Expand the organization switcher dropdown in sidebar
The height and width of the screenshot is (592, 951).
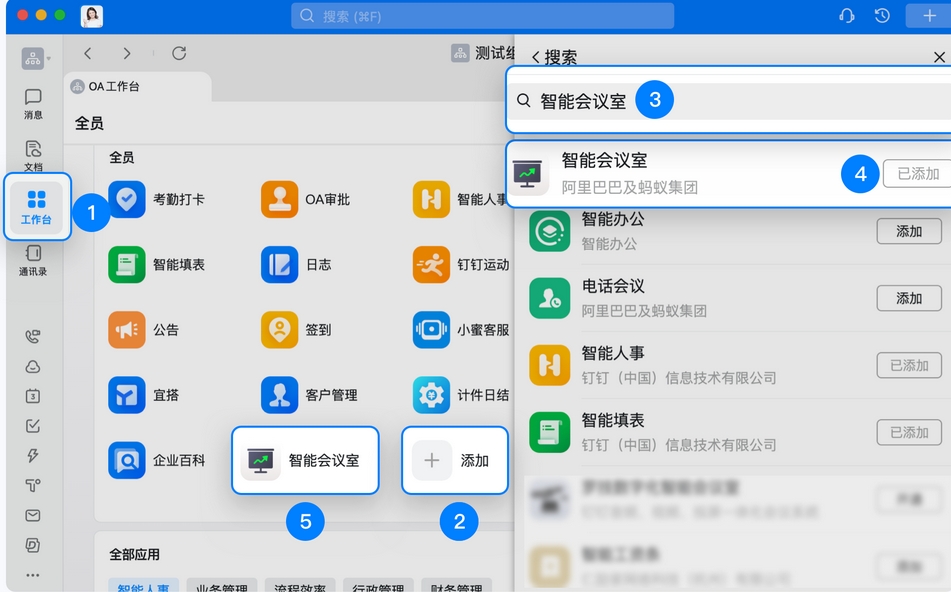36,59
